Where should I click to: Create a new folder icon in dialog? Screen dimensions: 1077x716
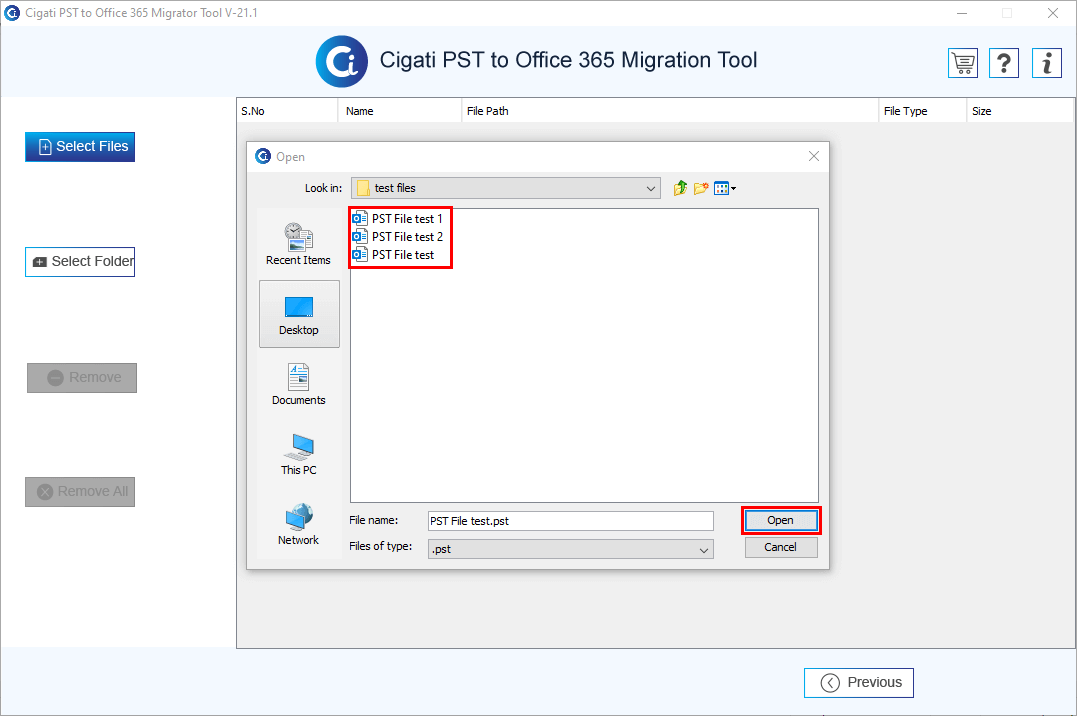pos(701,188)
